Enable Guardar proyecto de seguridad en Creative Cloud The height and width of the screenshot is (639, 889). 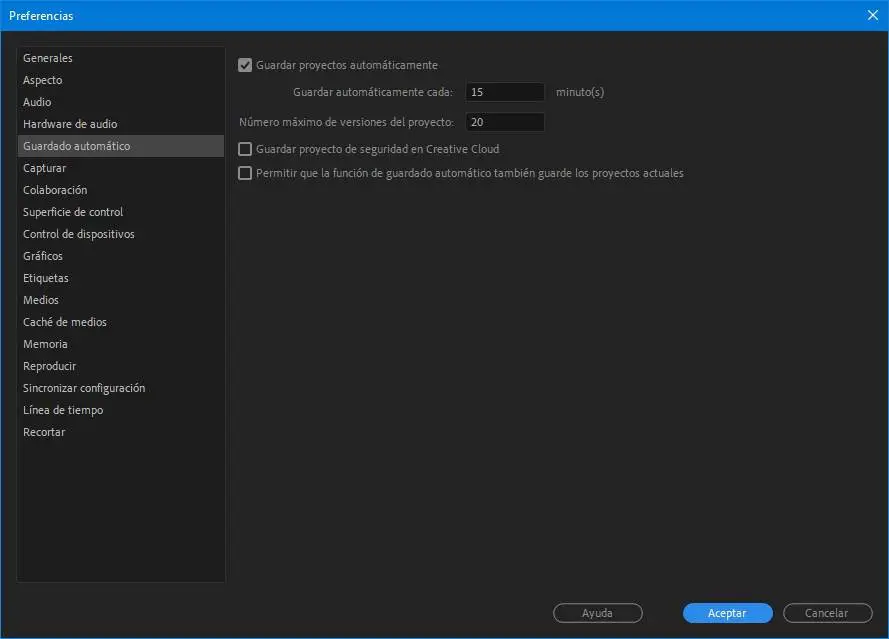coord(245,149)
